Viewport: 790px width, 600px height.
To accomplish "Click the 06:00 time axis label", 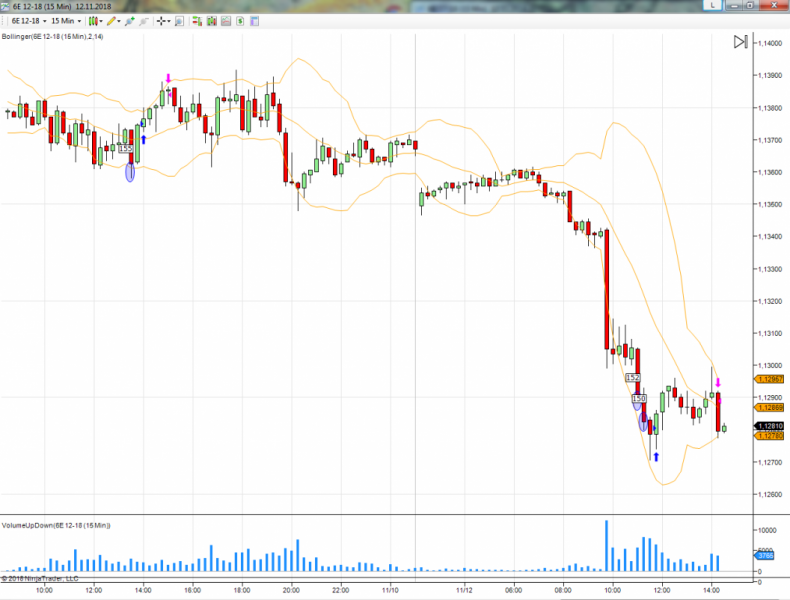I will tap(513, 590).
